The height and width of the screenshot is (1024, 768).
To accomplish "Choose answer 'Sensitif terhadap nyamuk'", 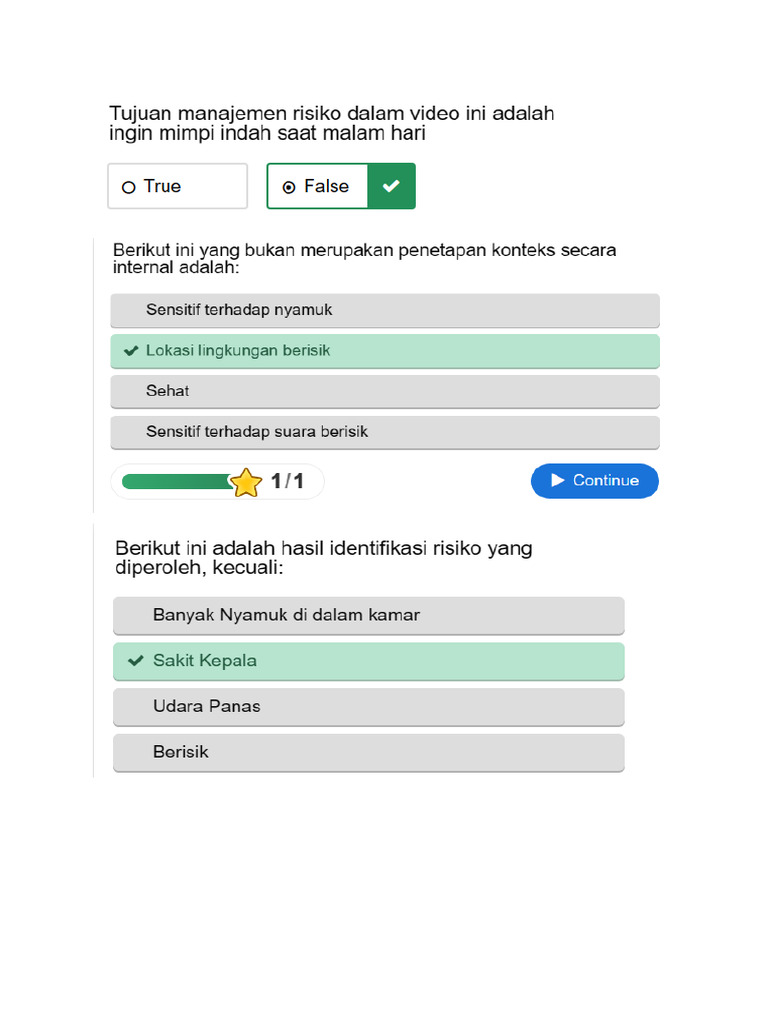I will [385, 310].
